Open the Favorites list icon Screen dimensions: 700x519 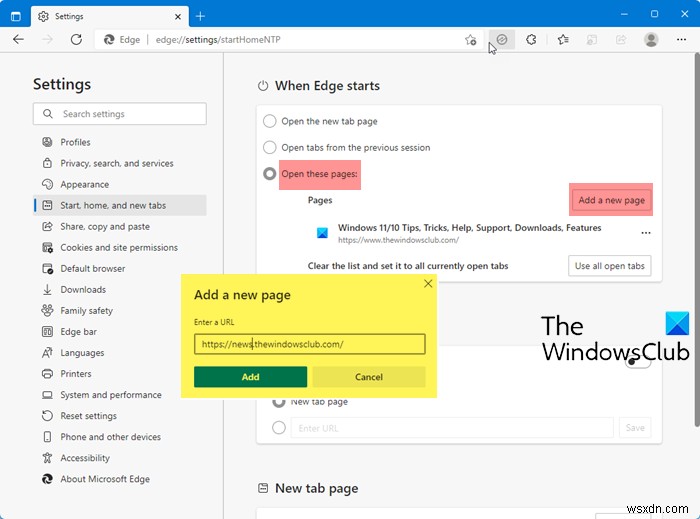[563, 39]
